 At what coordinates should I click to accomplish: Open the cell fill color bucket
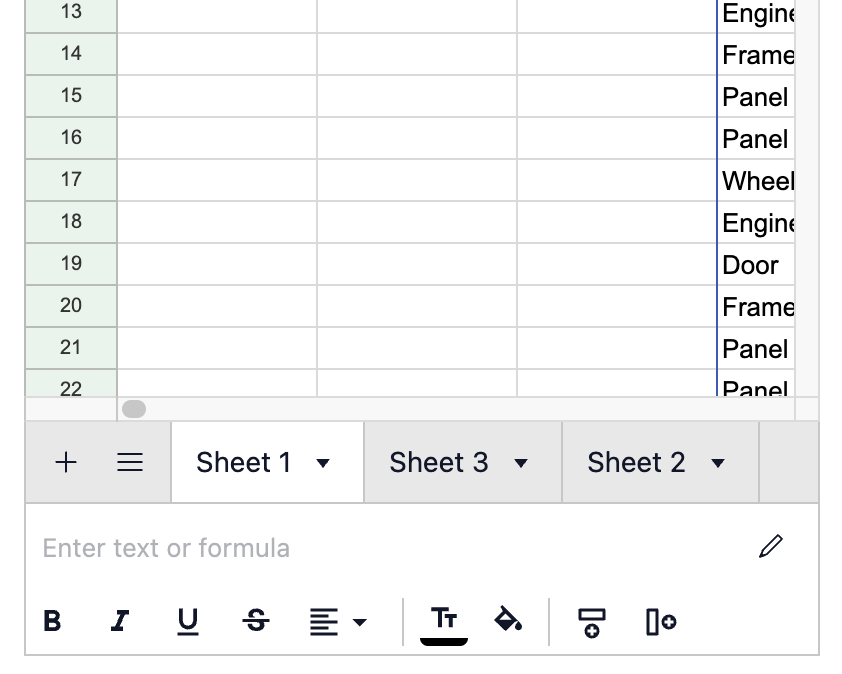tap(509, 621)
